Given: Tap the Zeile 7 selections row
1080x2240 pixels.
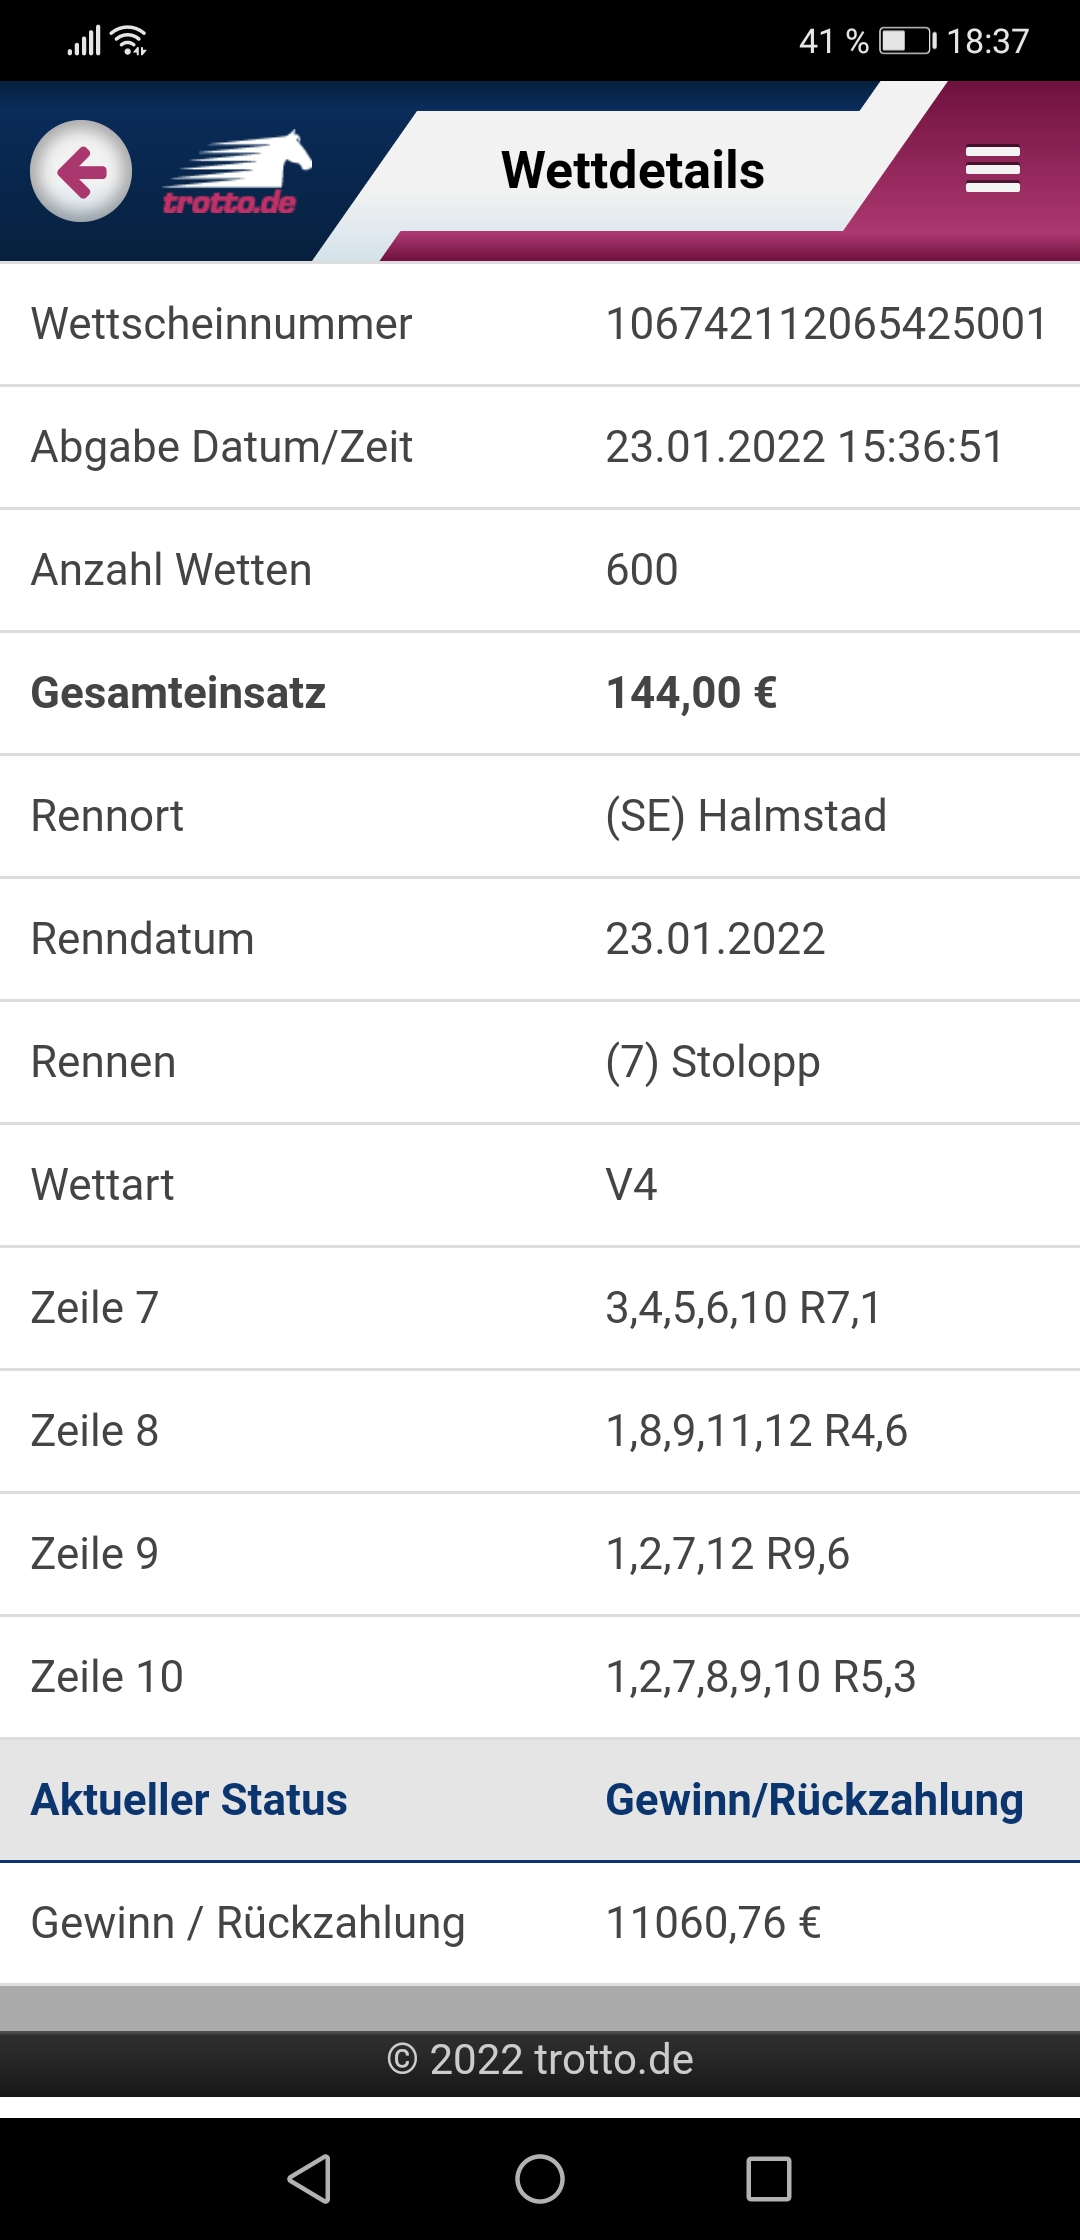Looking at the screenshot, I should click(x=540, y=1308).
